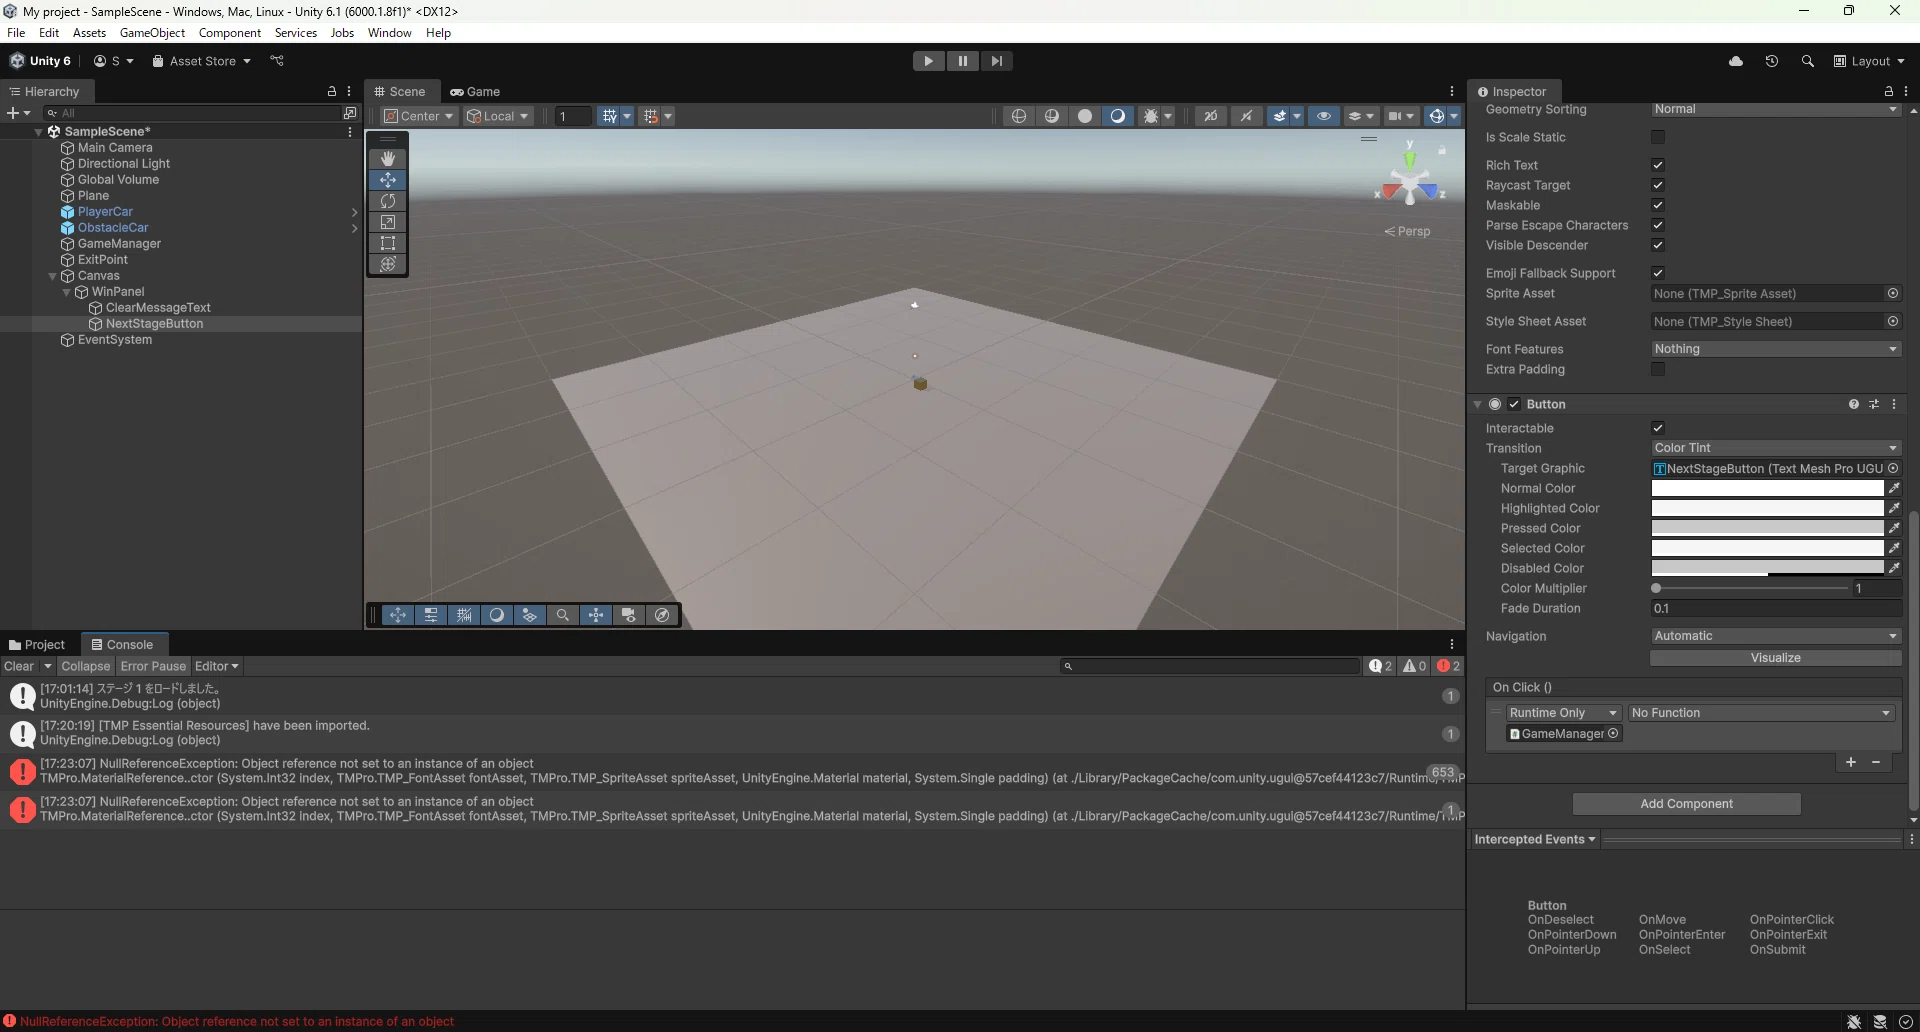Click the Fade Duration input field

tap(1775, 608)
